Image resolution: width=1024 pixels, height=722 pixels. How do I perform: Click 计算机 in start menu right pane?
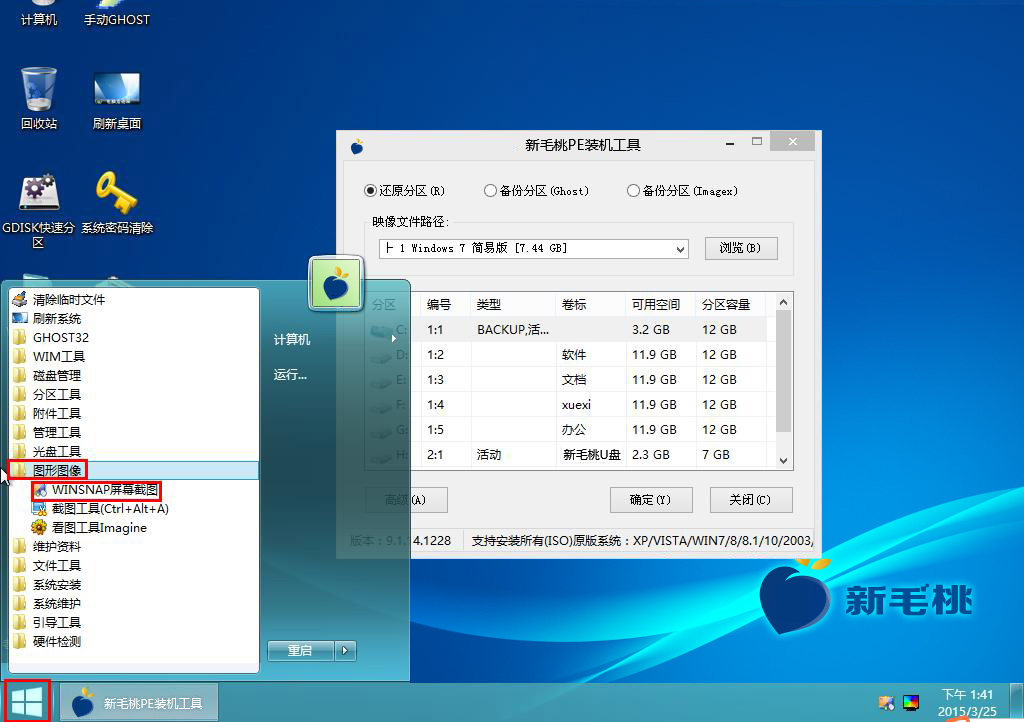tap(292, 339)
